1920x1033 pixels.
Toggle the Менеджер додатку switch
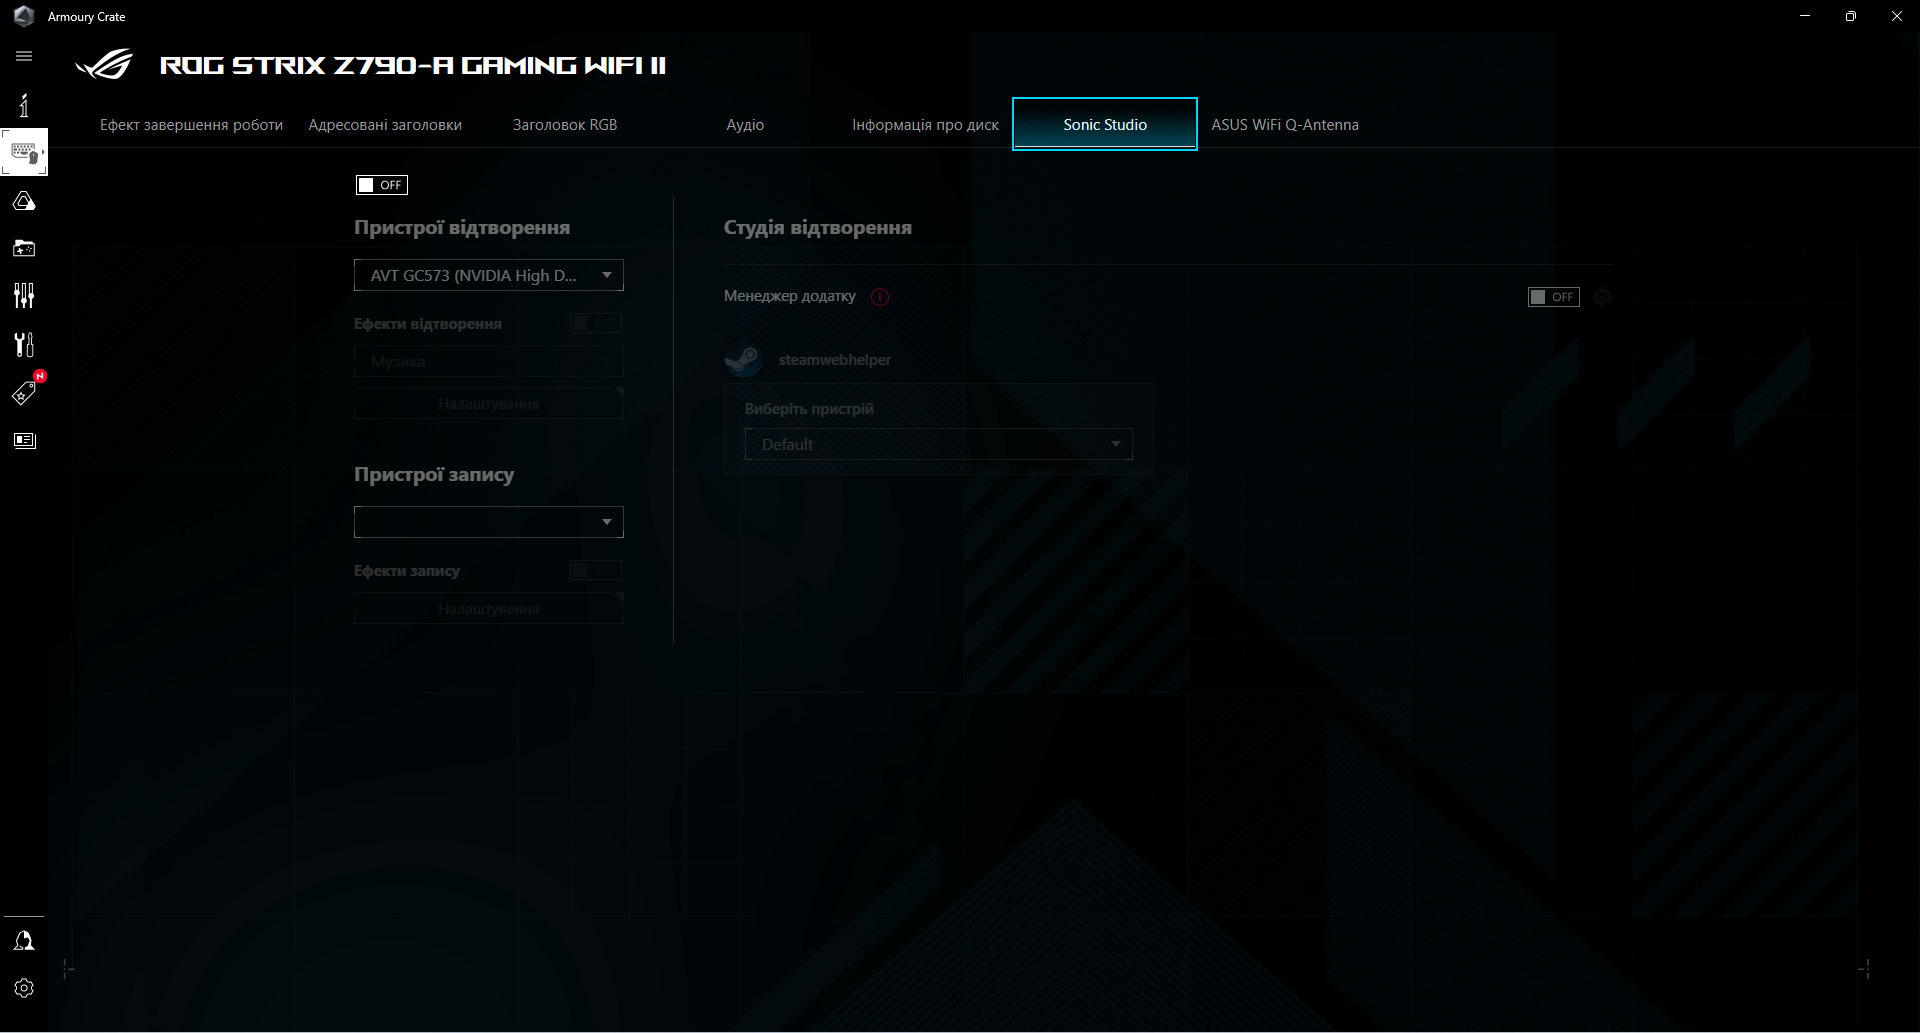(x=1553, y=296)
